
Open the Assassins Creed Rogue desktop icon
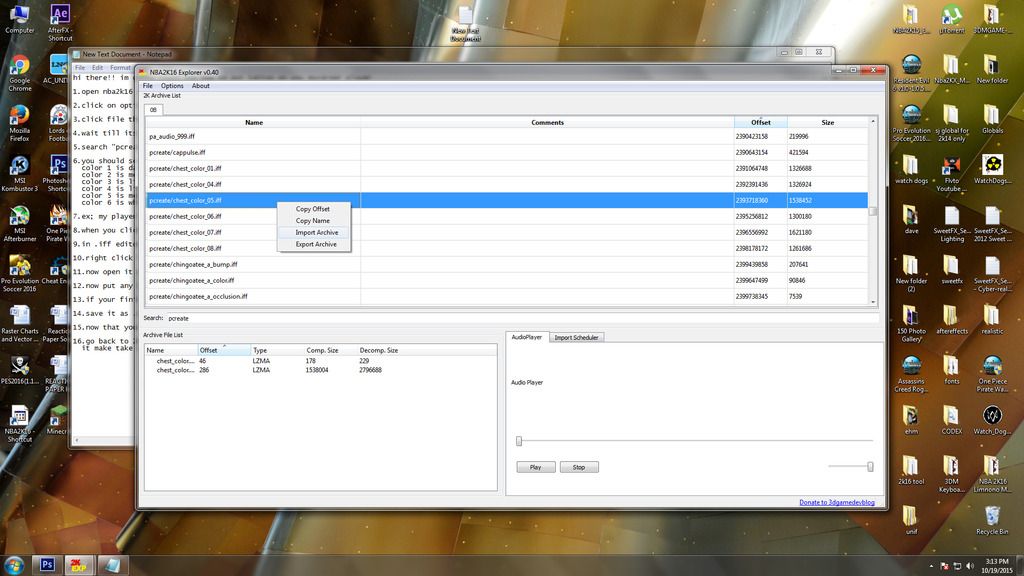[x=911, y=374]
